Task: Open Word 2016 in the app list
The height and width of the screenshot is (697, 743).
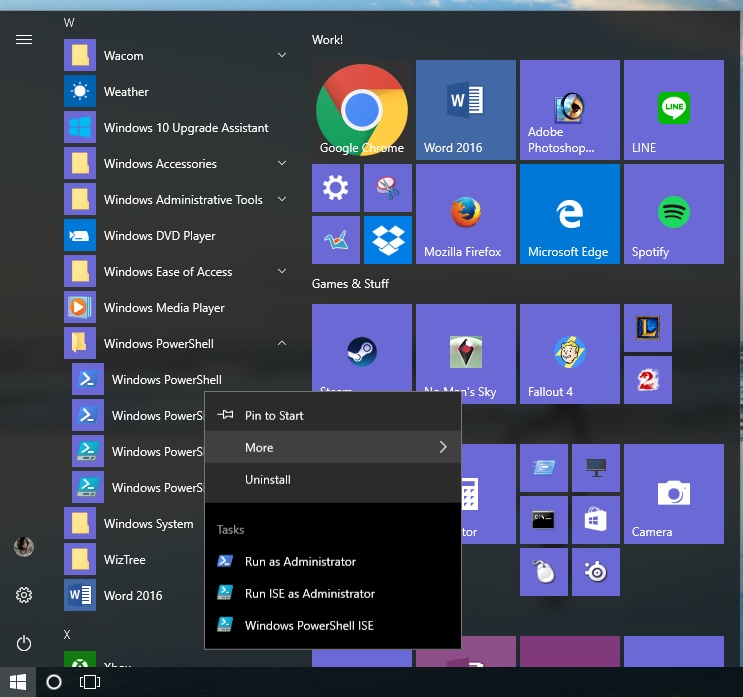Action: [133, 596]
